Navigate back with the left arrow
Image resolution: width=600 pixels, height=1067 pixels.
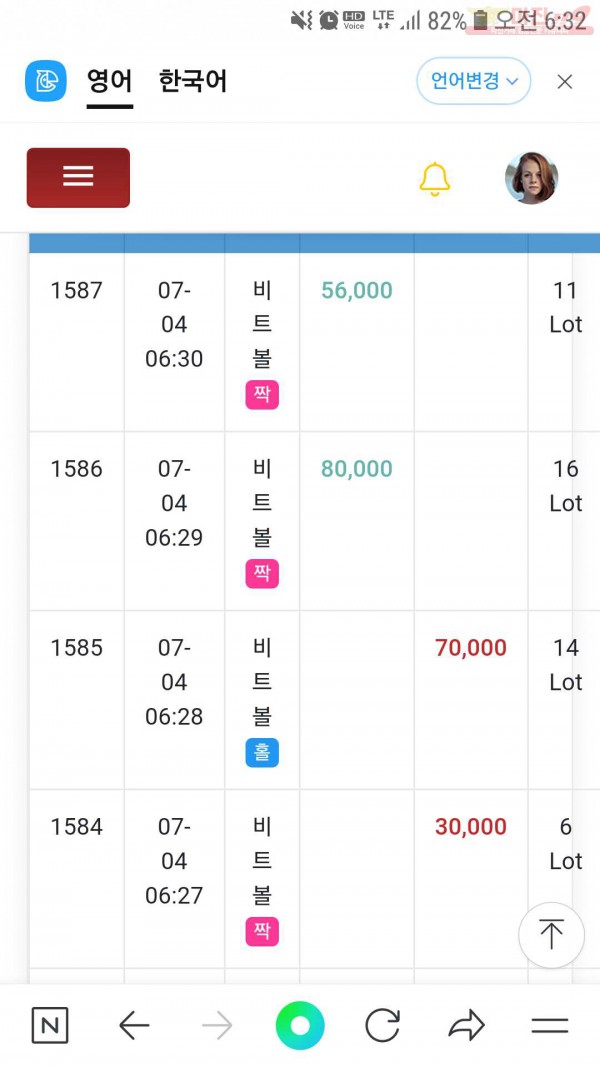coord(134,1025)
